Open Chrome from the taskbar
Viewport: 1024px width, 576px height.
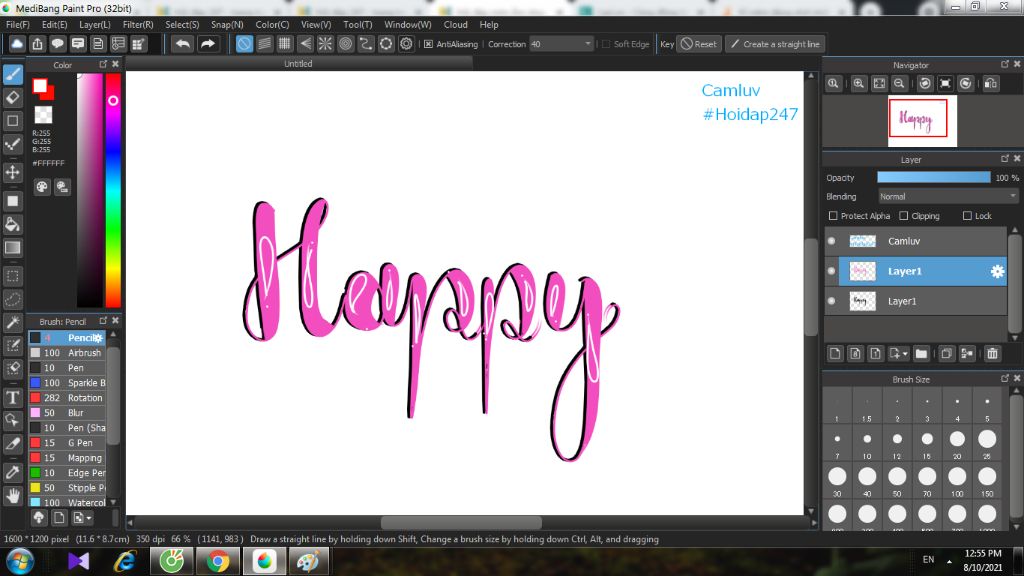pos(217,561)
